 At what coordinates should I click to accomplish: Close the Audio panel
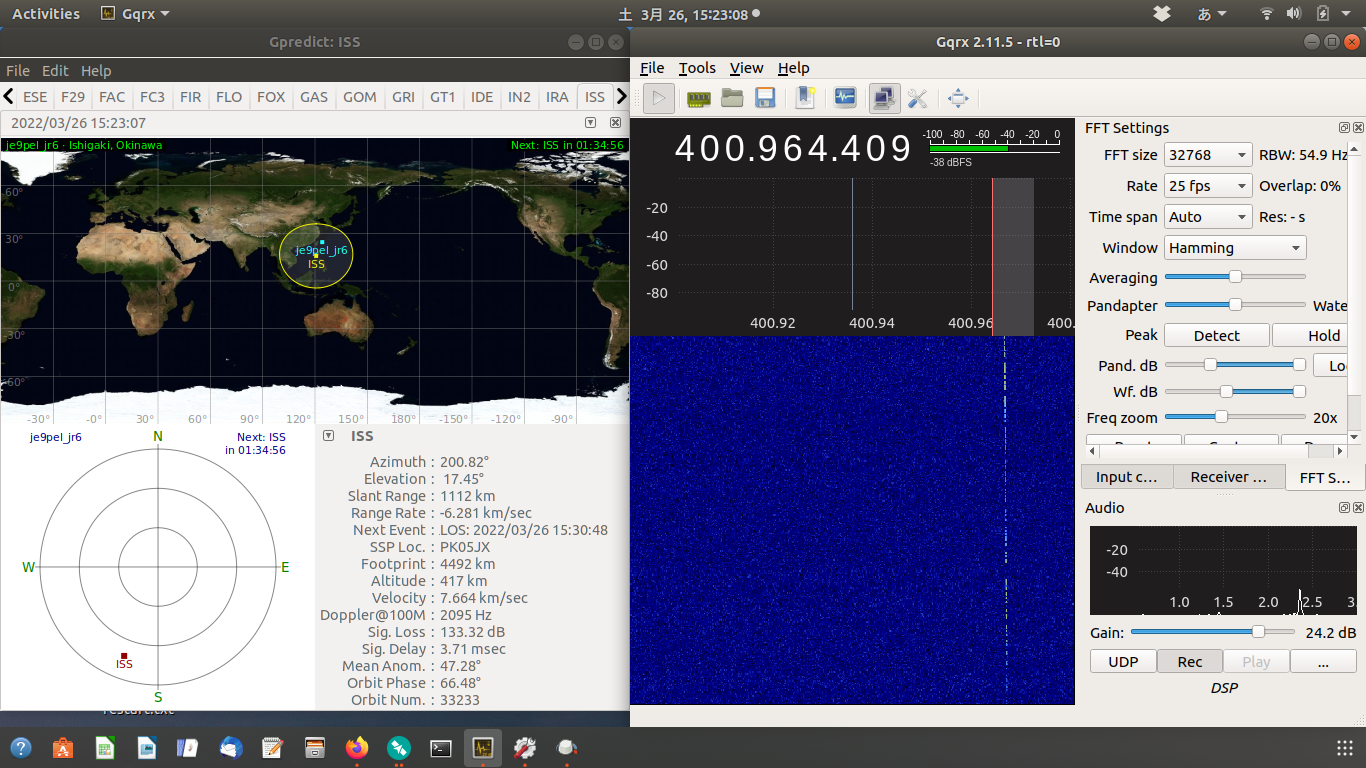pos(1358,508)
